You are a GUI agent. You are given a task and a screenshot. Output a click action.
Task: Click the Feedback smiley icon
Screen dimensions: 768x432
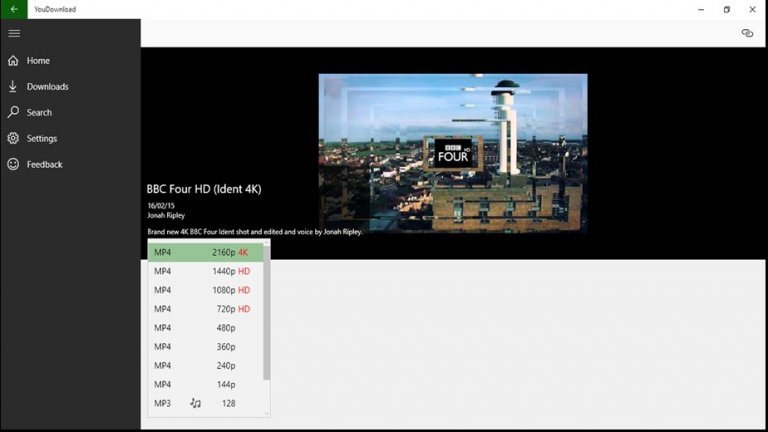pyautogui.click(x=13, y=164)
